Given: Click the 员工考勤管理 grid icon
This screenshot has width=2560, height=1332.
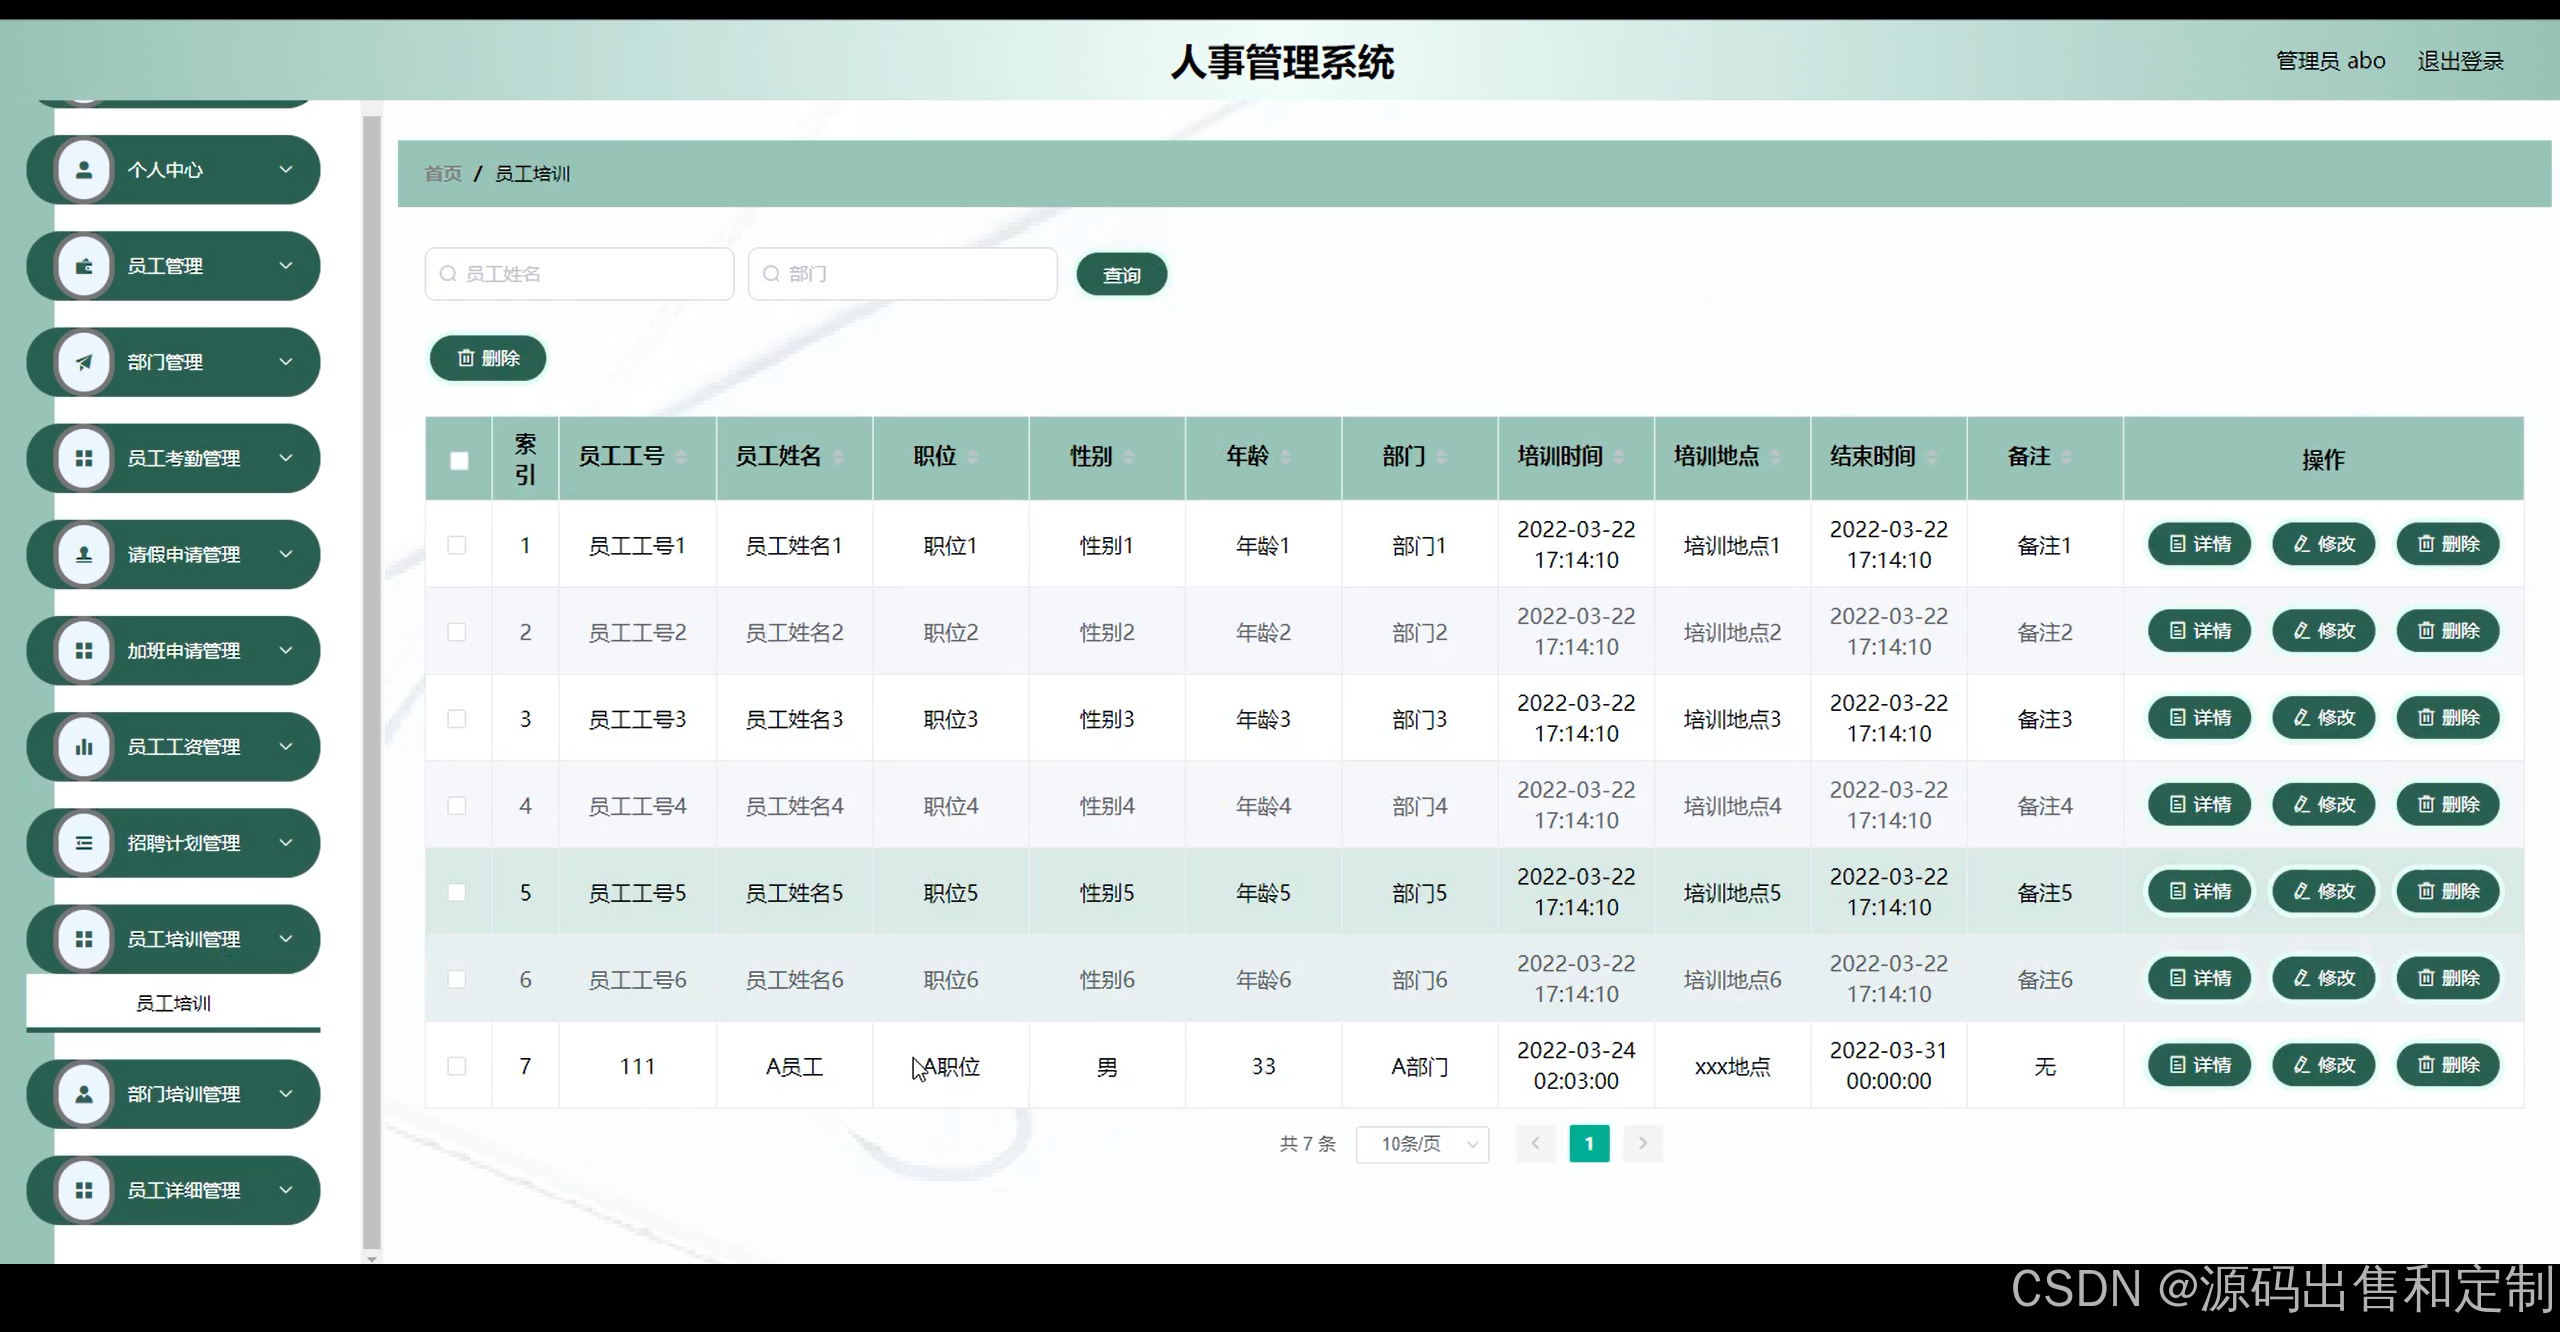Looking at the screenshot, I should click(84, 458).
